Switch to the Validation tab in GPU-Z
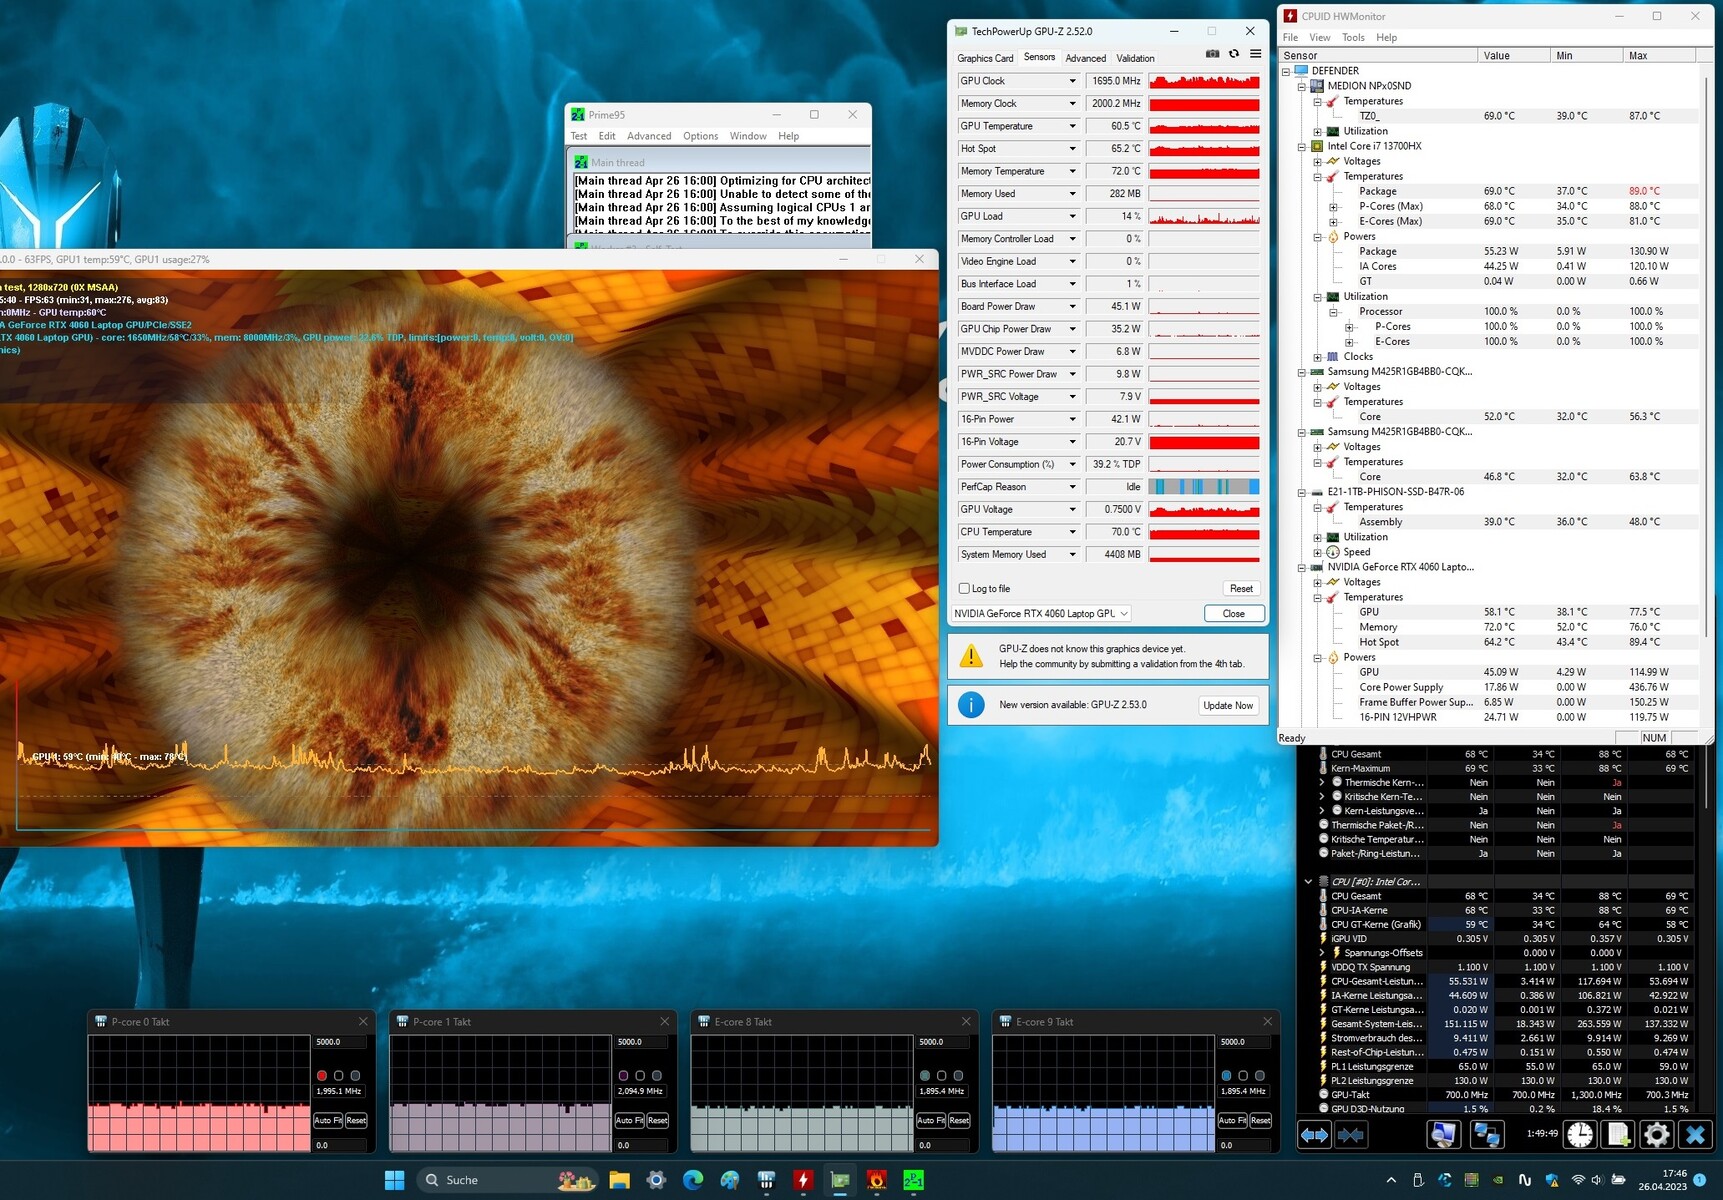1723x1200 pixels. pyautogui.click(x=1135, y=58)
